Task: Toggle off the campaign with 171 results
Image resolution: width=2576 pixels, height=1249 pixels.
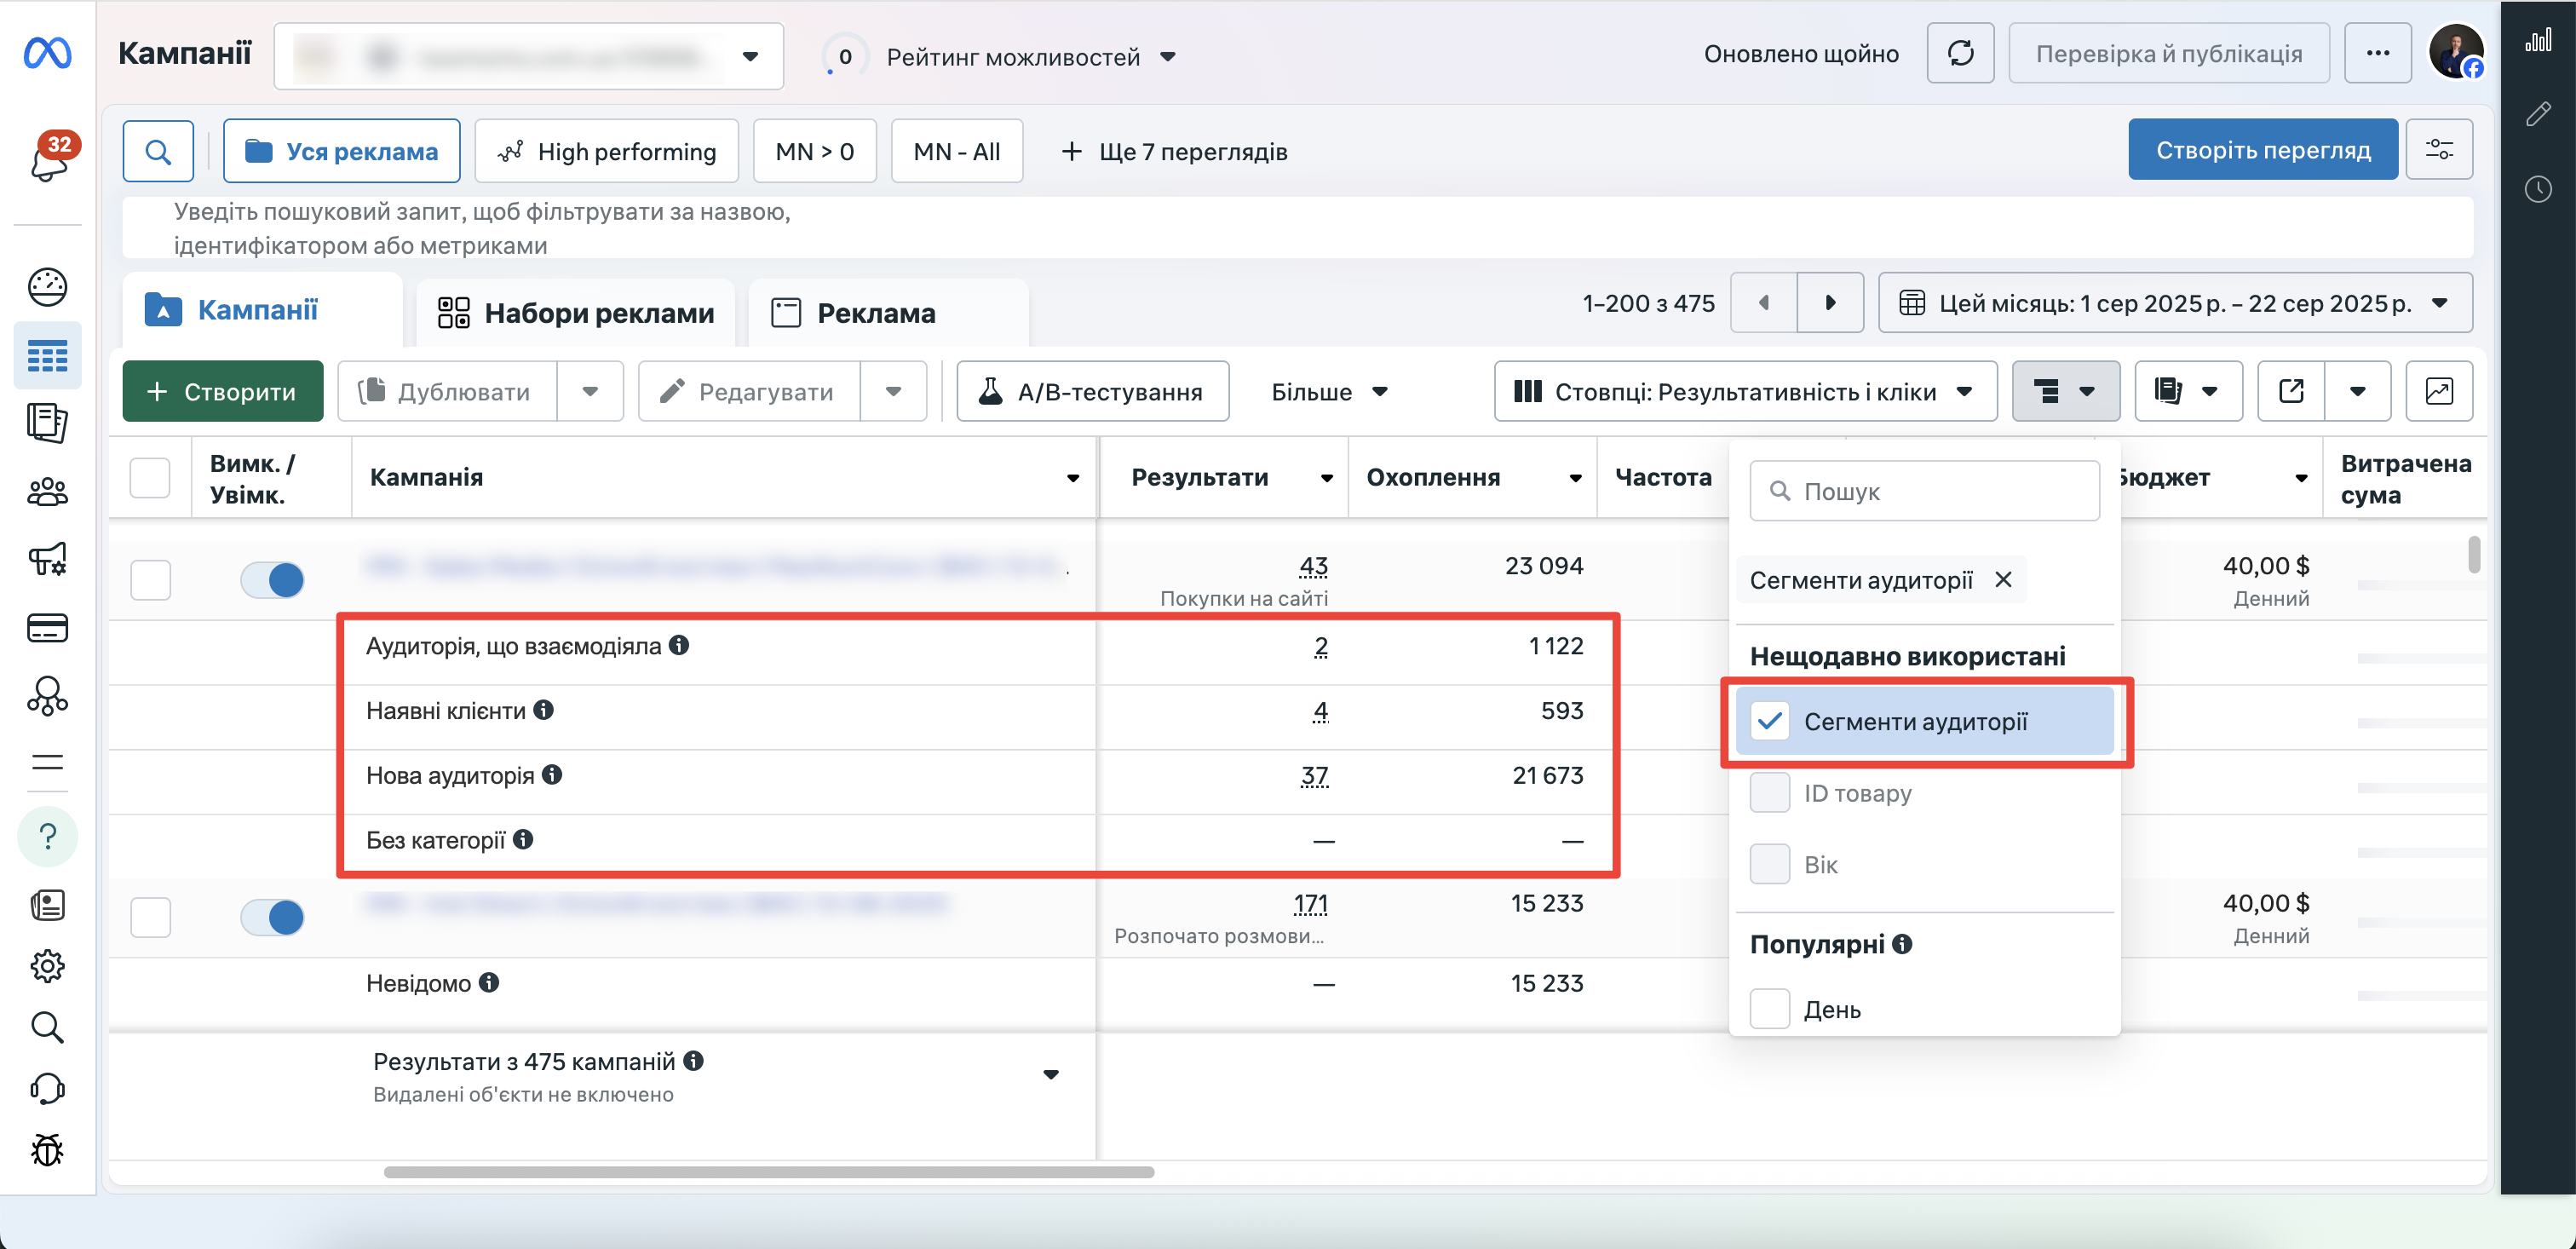Action: pos(272,917)
